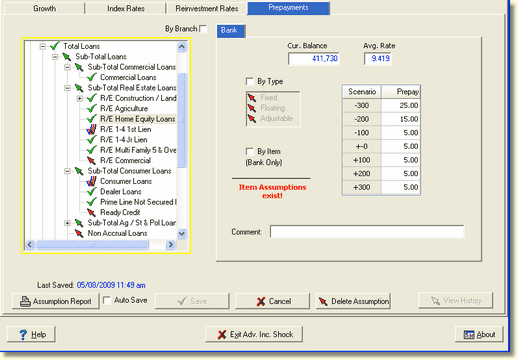518x360 pixels.
Task: Open the Assumption Report
Action: click(56, 301)
